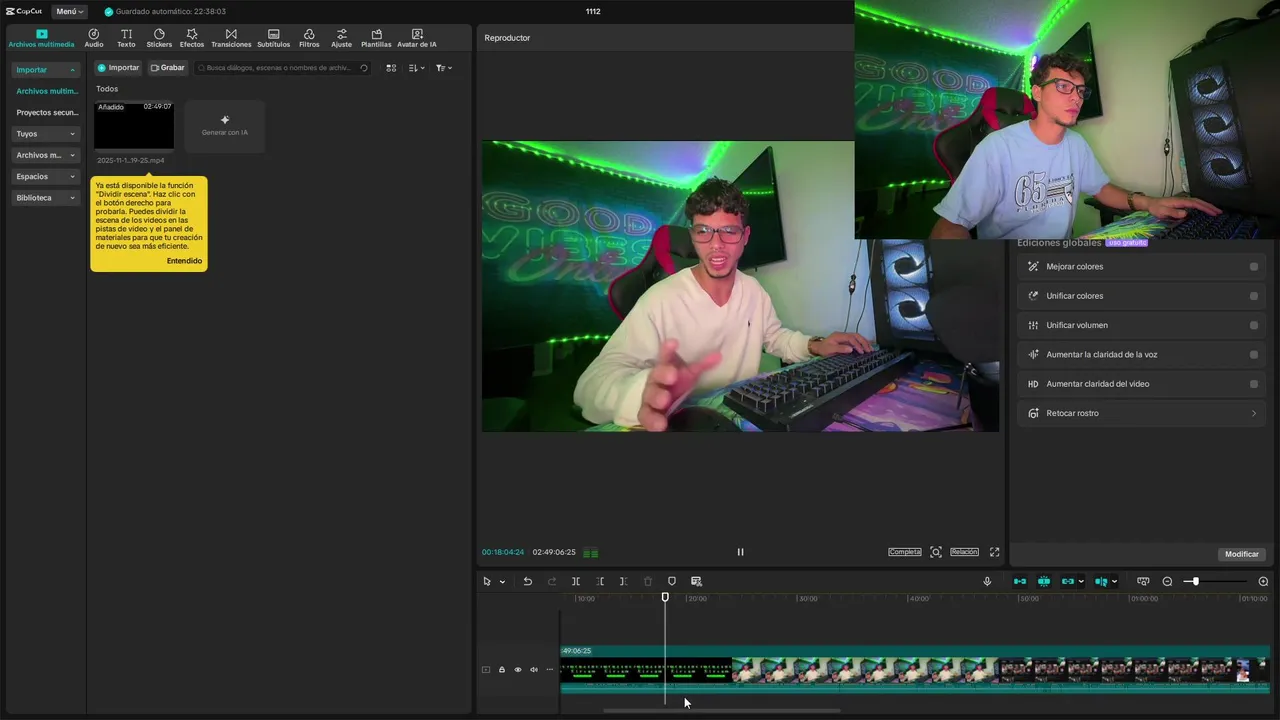Open the Audio panel tab
Screen dimensions: 1280x720
coord(94,38)
